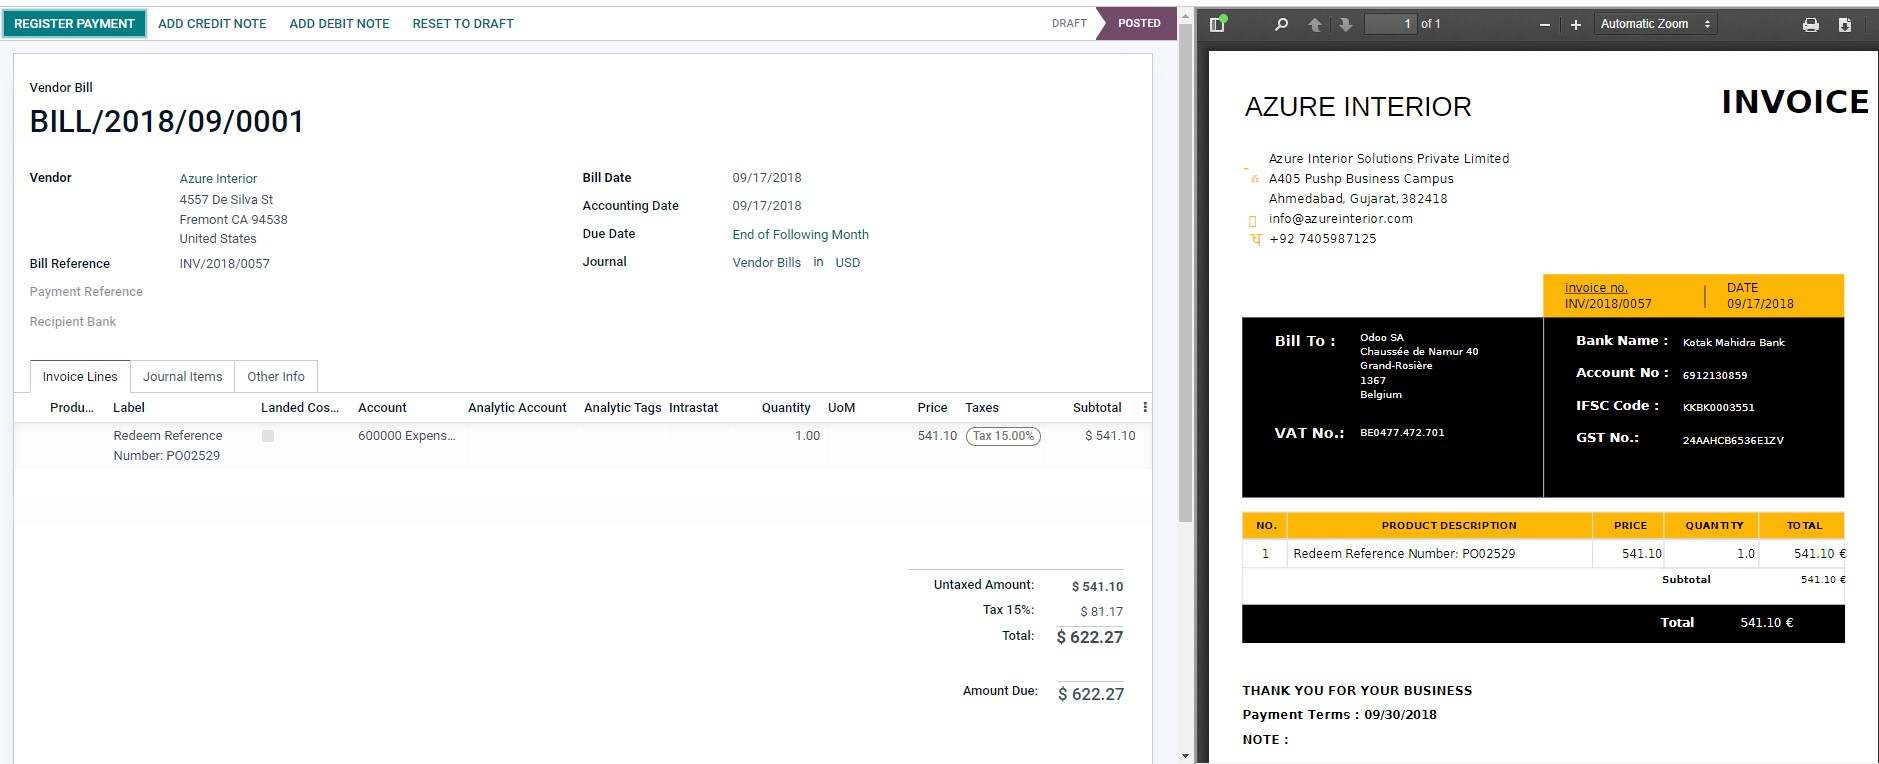Open the Automatic Zoom dropdown
The image size is (1879, 764).
pyautogui.click(x=1655, y=24)
